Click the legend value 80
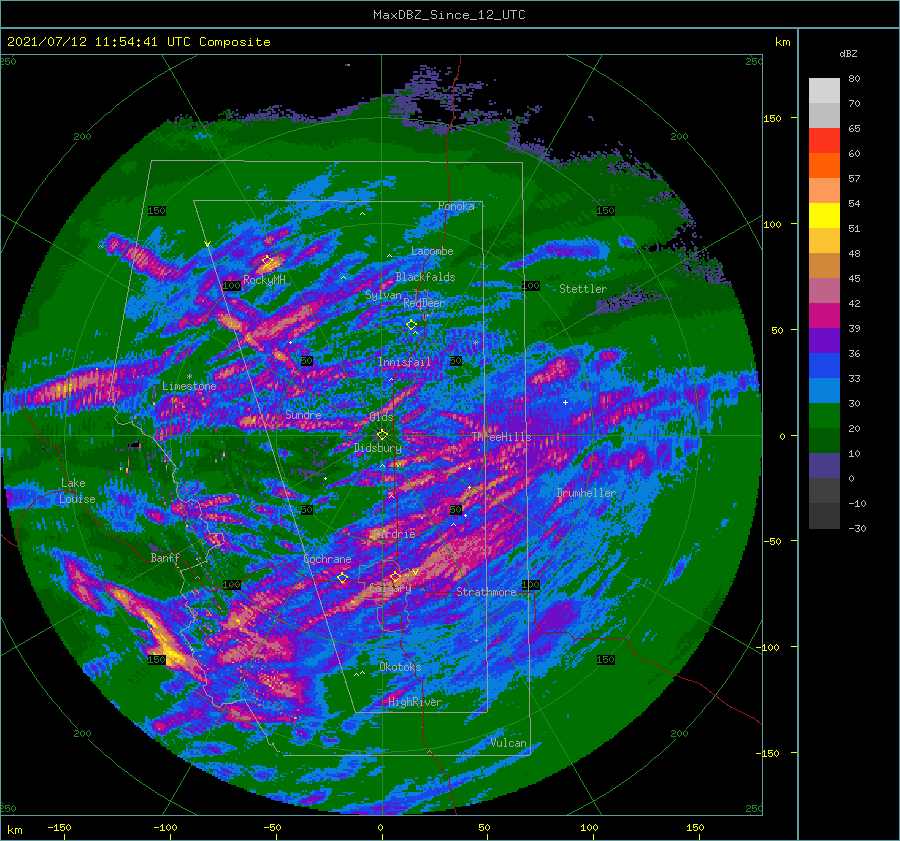Viewport: 900px width, 841px height. click(854, 79)
